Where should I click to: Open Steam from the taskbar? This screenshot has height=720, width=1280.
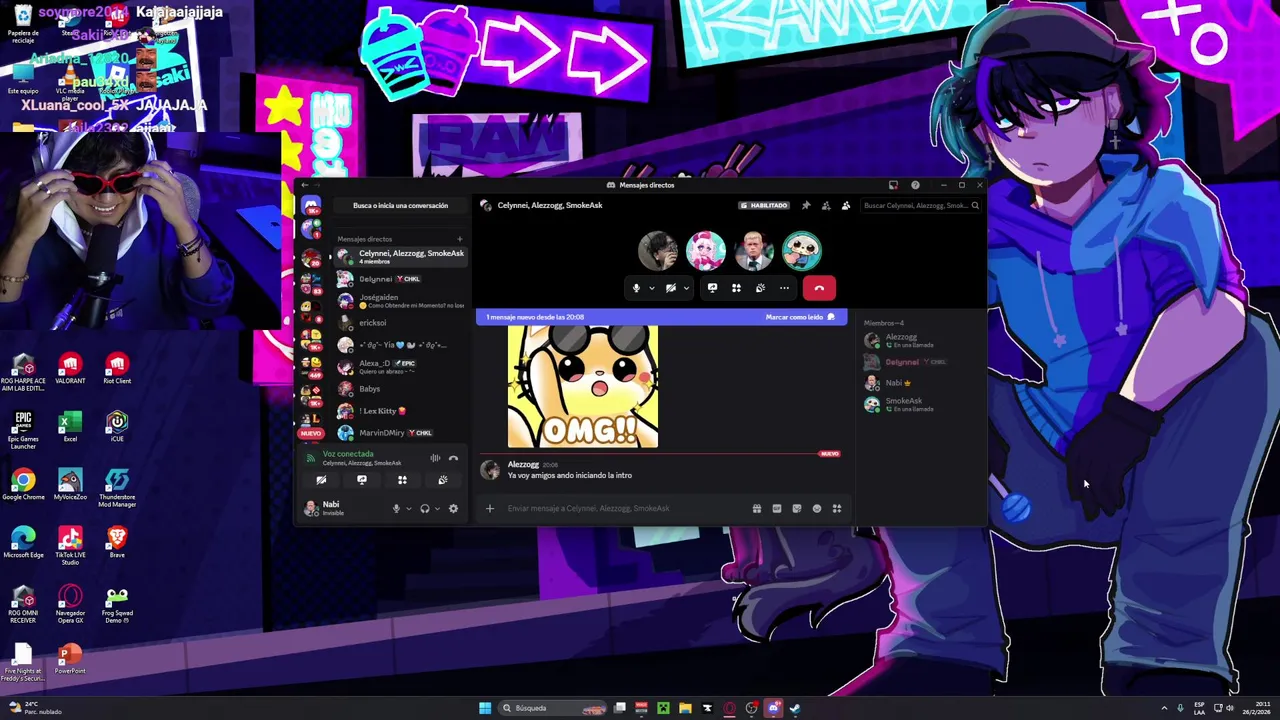(x=795, y=708)
